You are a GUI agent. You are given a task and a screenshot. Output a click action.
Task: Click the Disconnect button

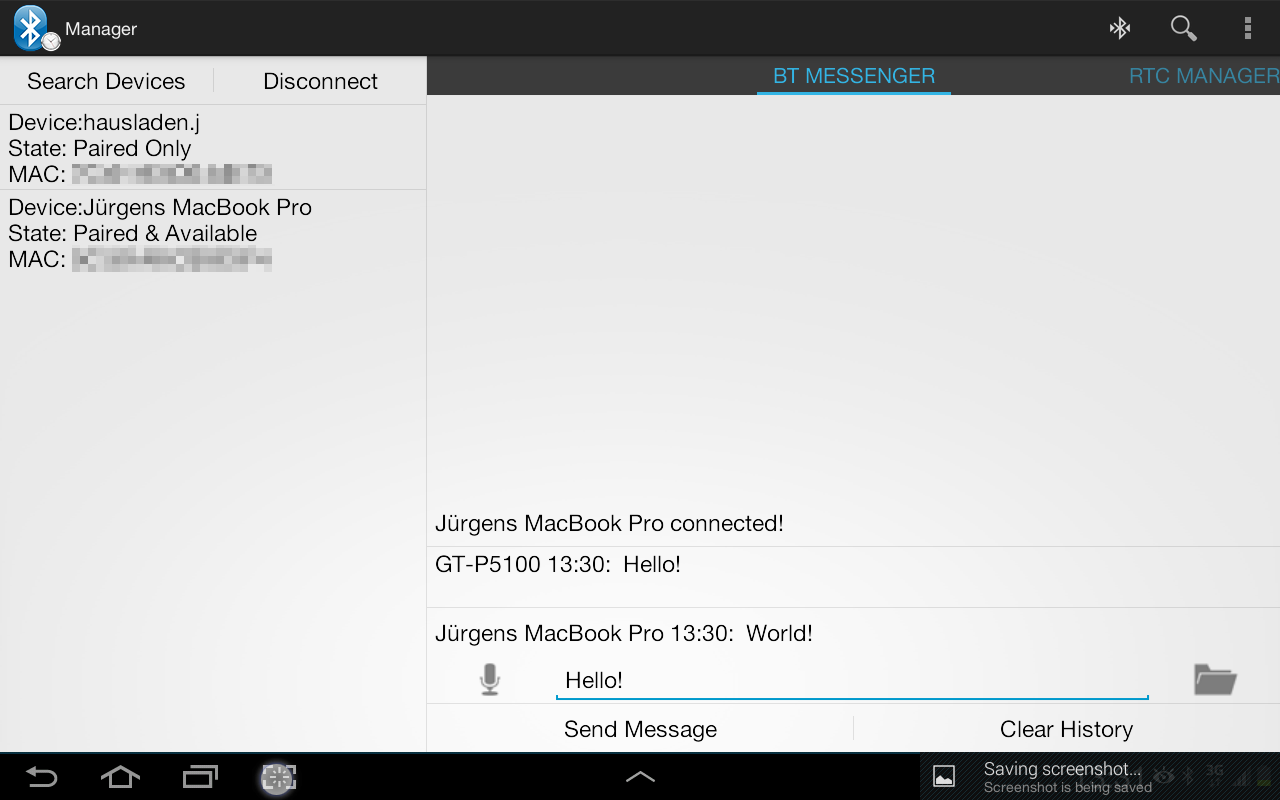tap(320, 81)
